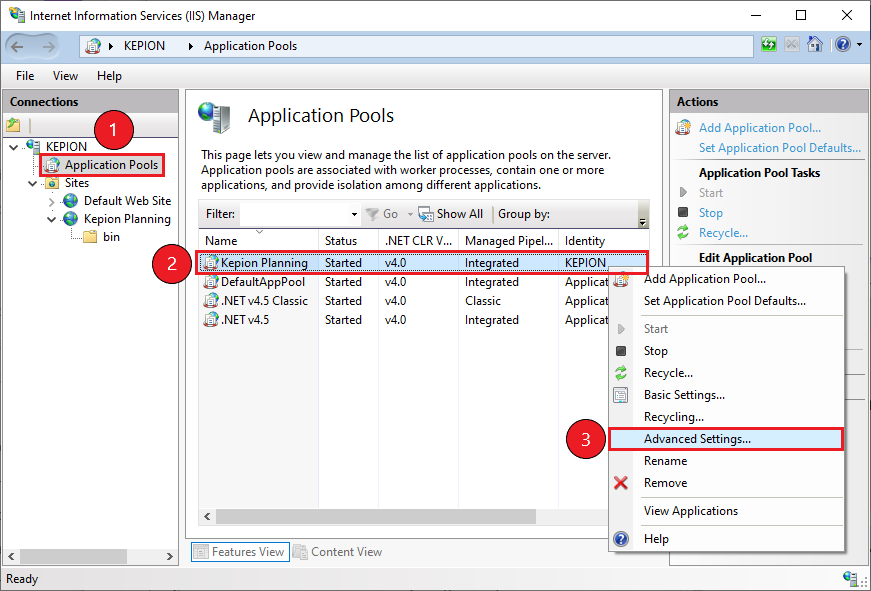Image resolution: width=871 pixels, height=591 pixels.
Task: Choose Remove in context menu
Action: coord(727,483)
